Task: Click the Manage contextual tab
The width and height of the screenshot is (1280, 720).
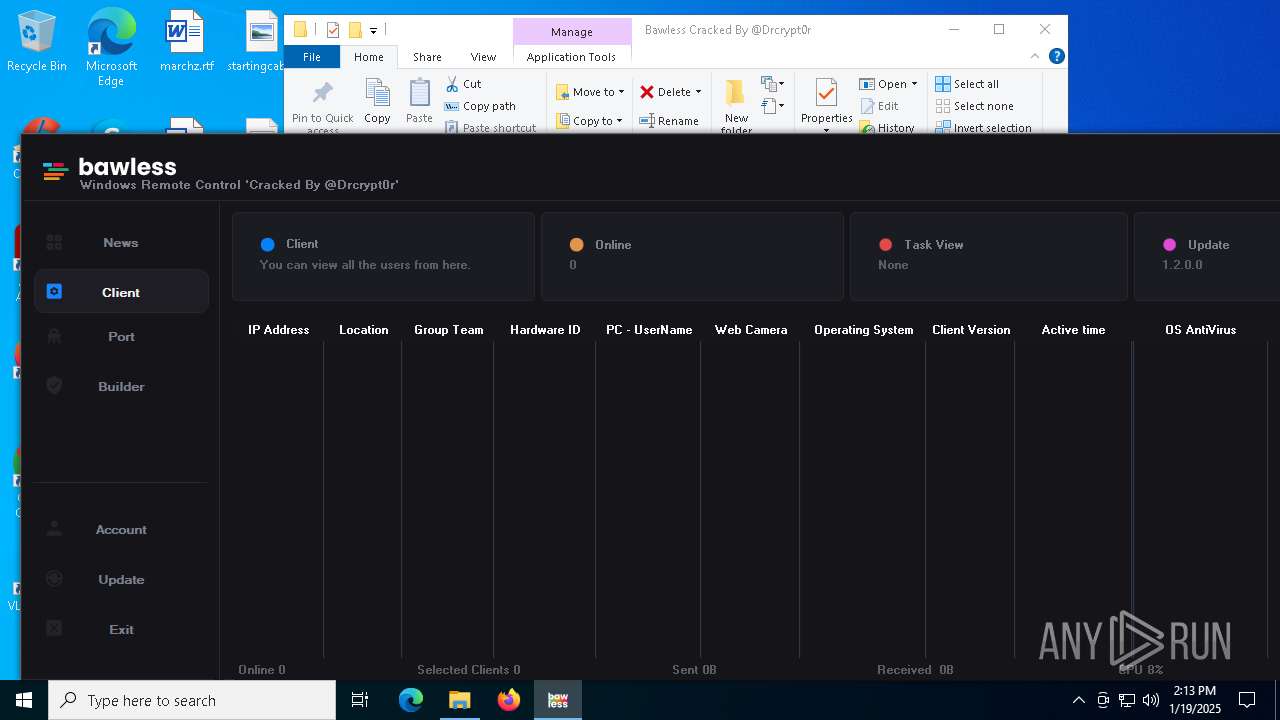Action: point(572,32)
